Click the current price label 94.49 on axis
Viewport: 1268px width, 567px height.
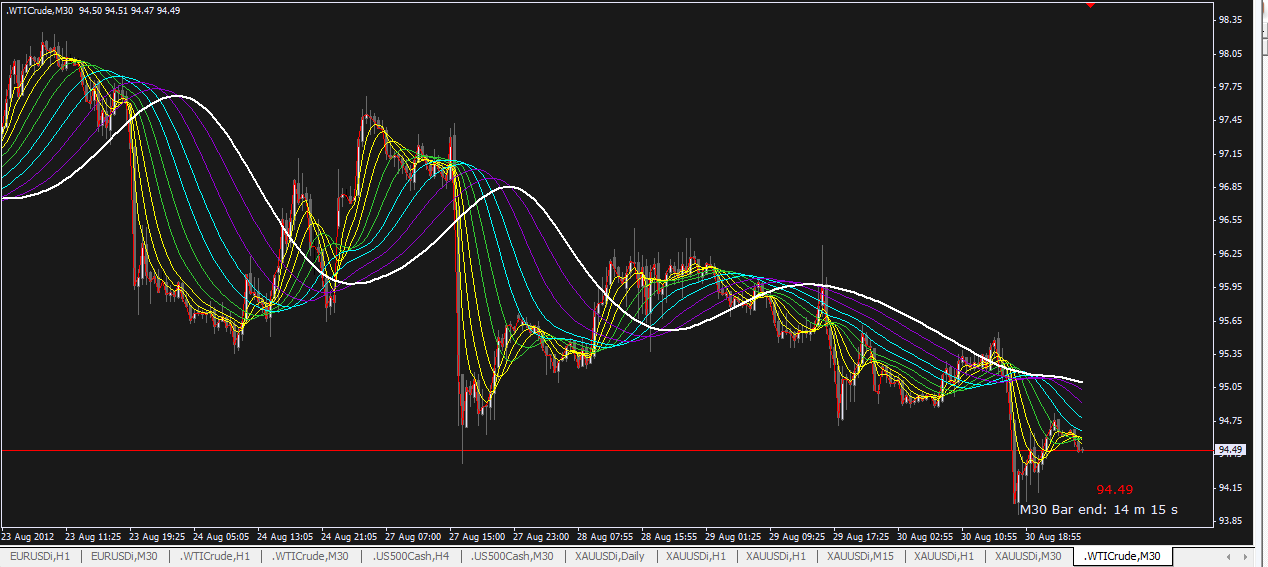(x=1230, y=450)
